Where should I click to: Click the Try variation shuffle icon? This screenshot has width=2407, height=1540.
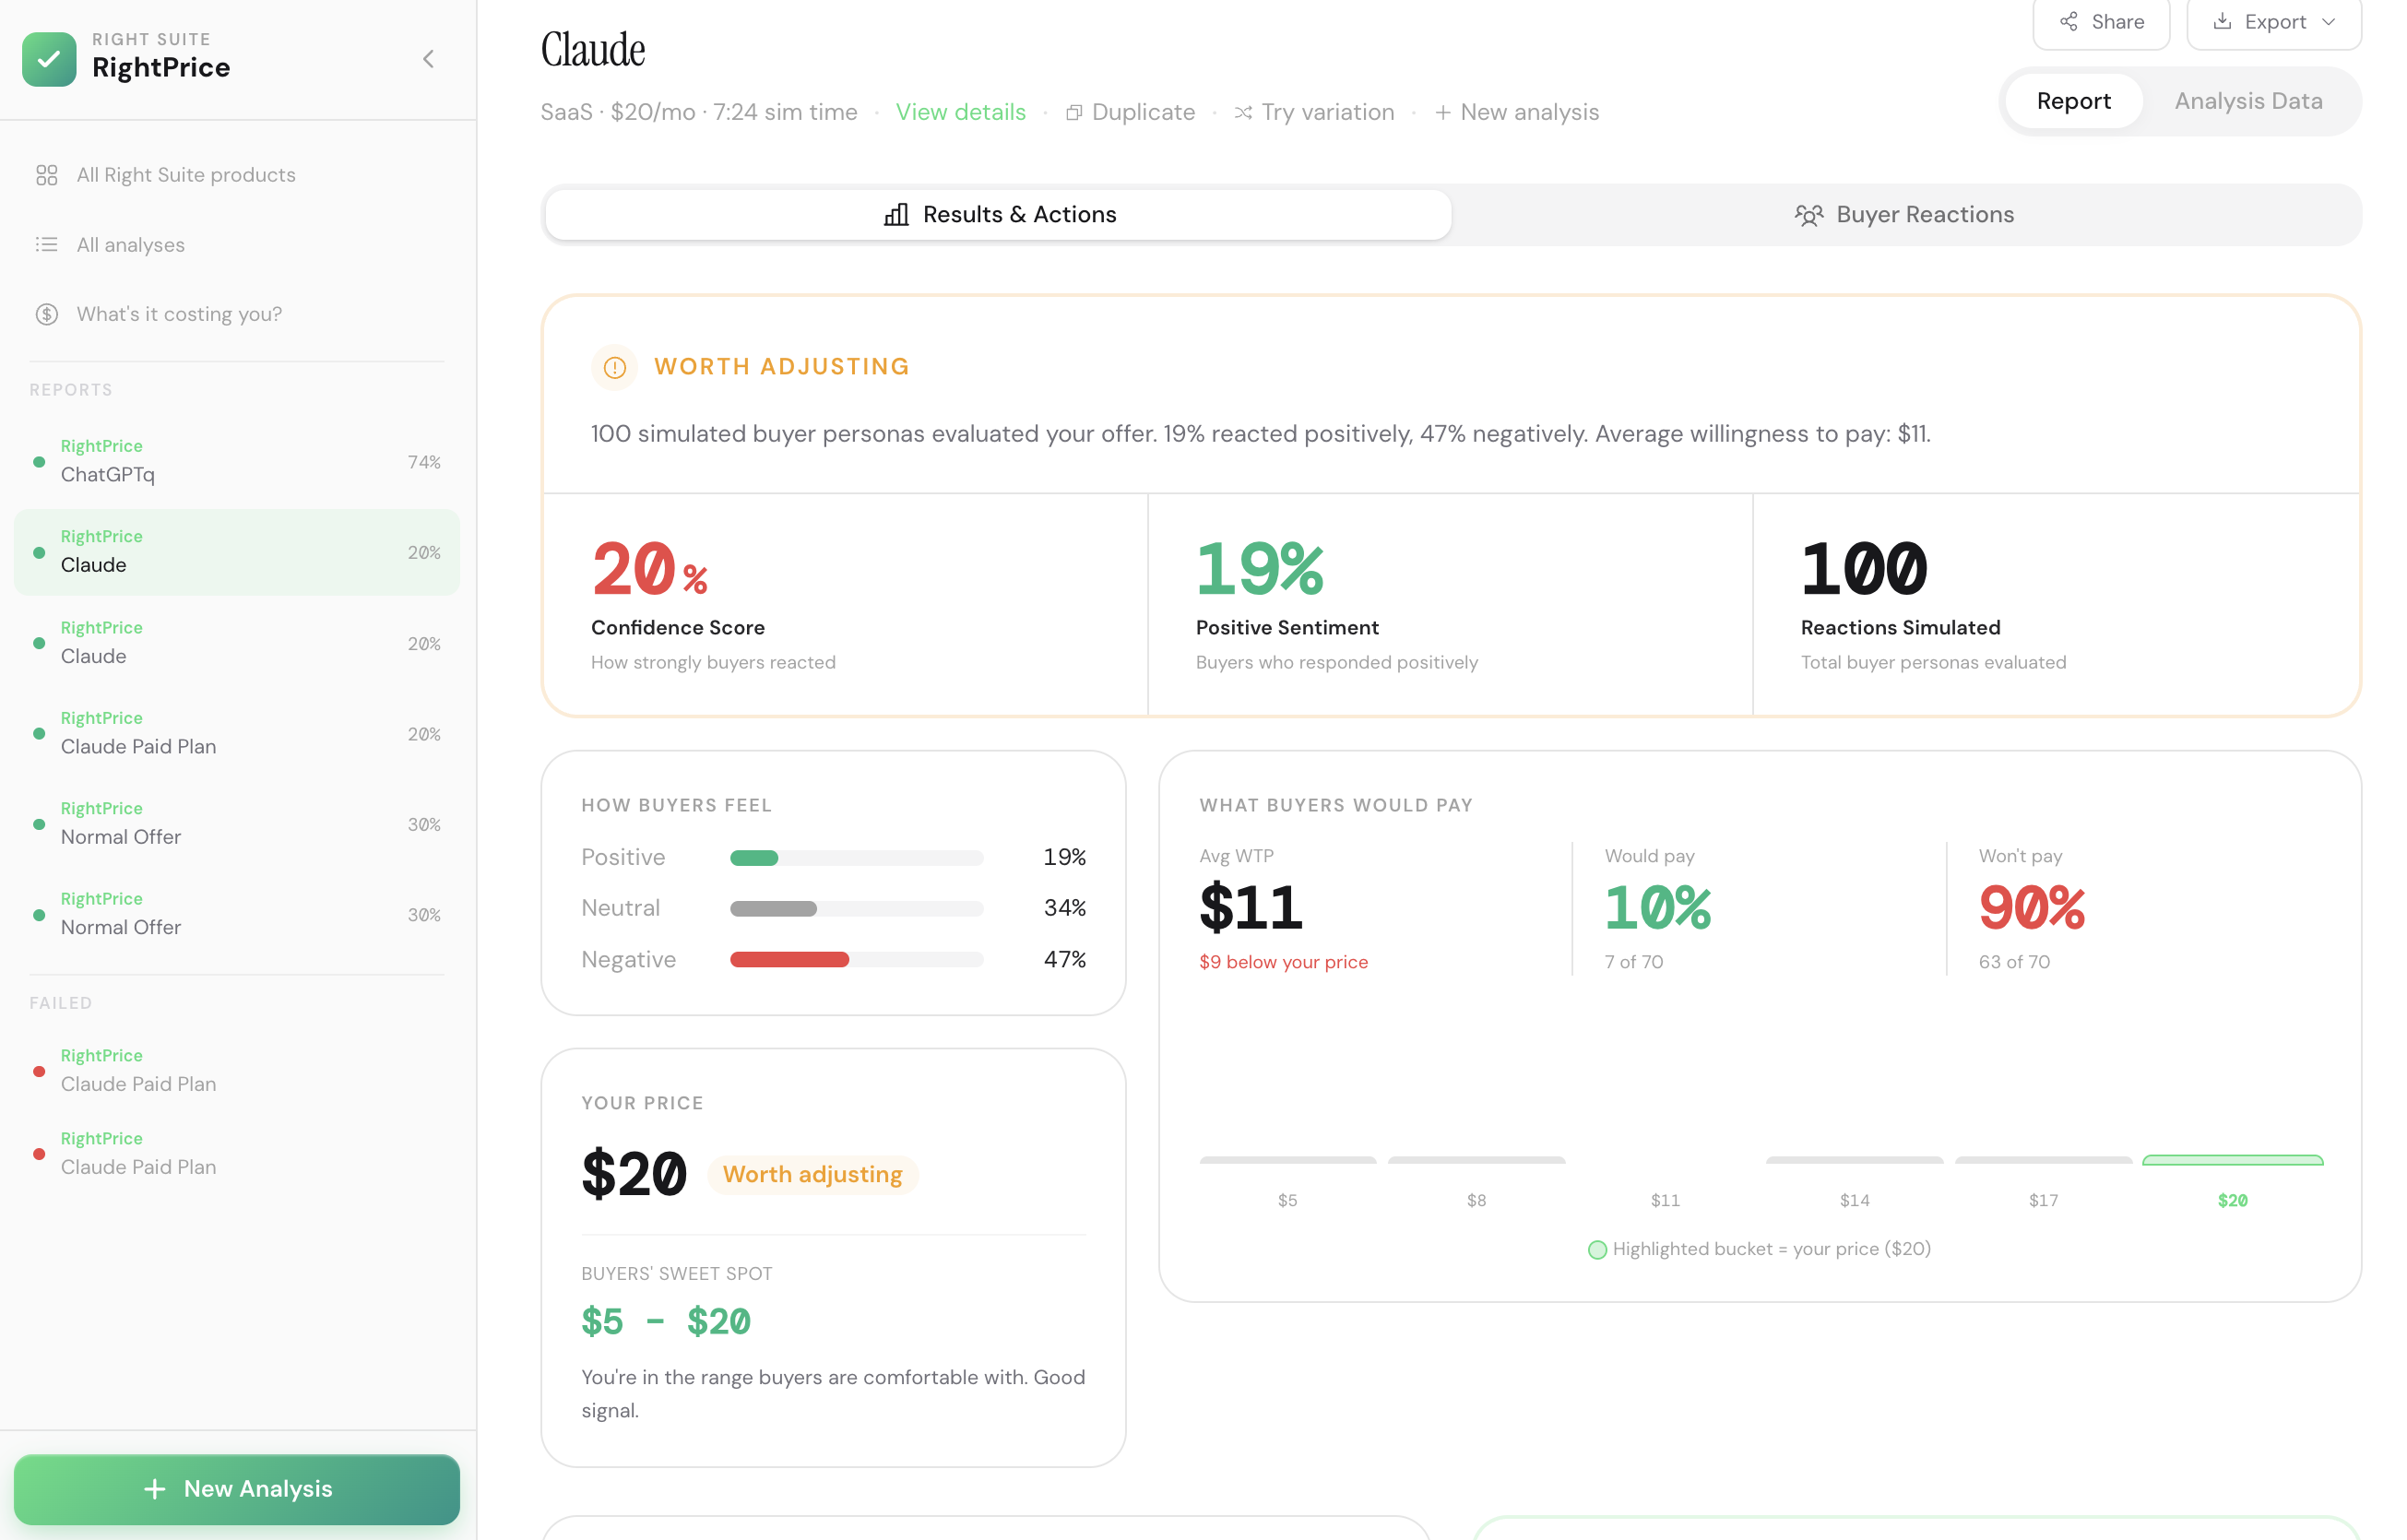click(1242, 113)
